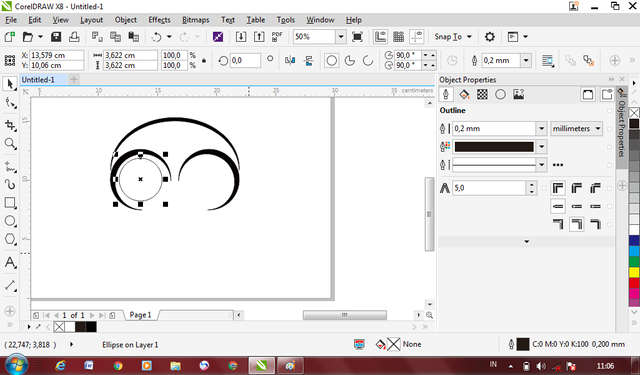
Task: Select the round corner style
Action: [x=576, y=188]
